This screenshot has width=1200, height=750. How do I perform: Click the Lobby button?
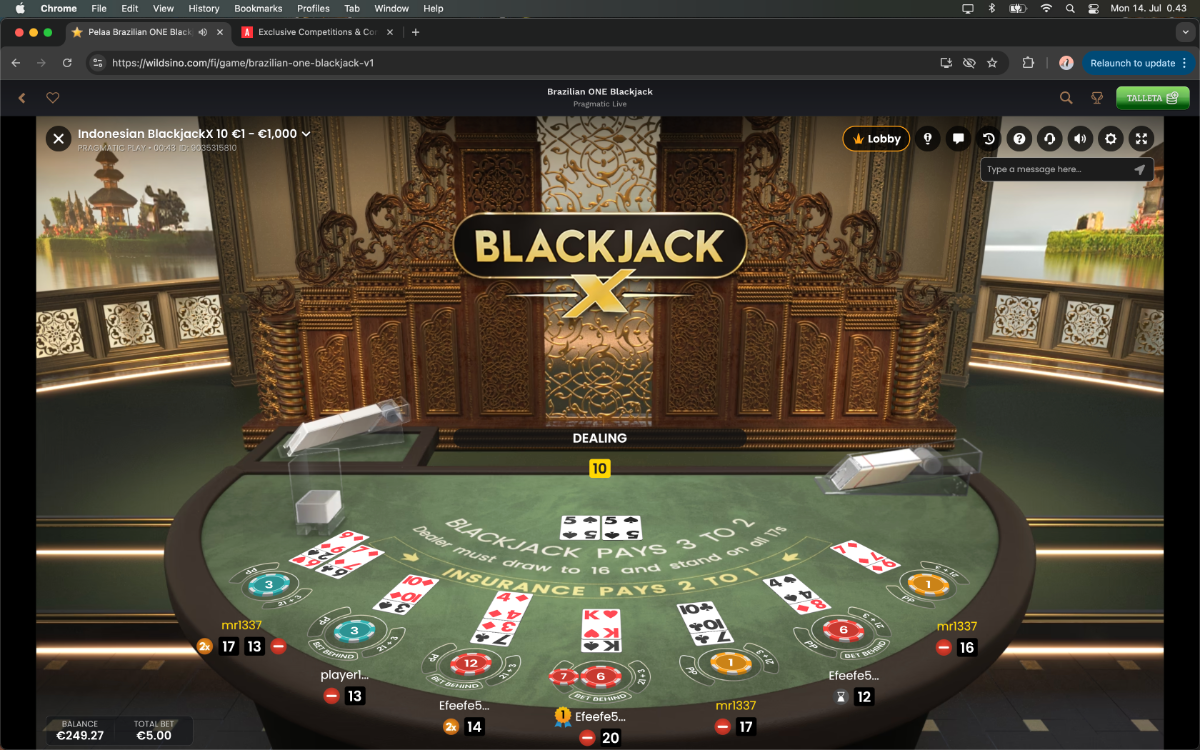(x=876, y=139)
